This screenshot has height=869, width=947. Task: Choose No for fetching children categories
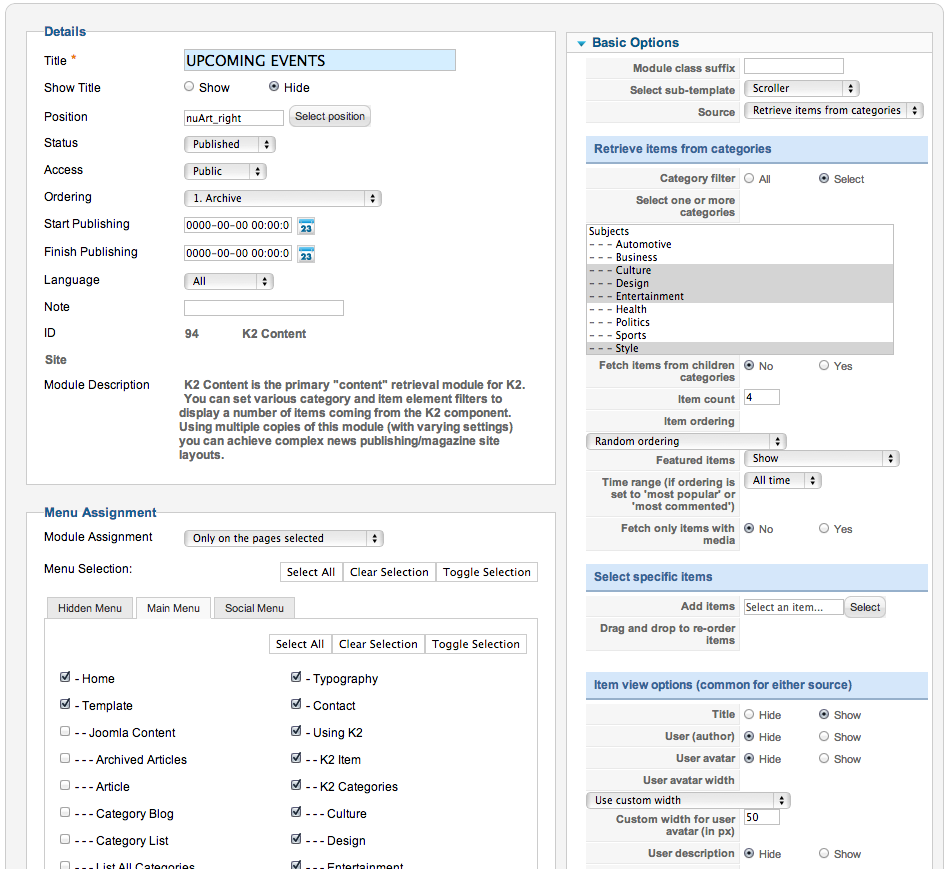click(x=749, y=365)
